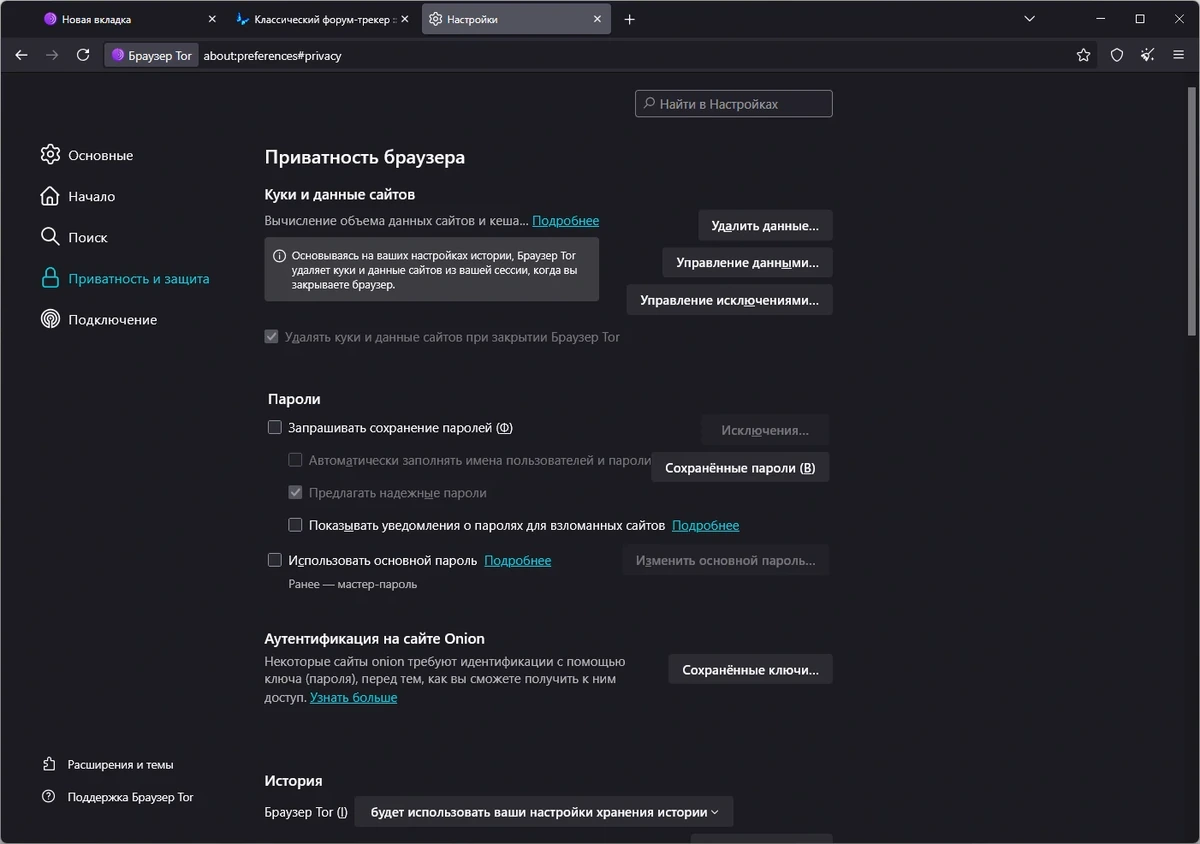
Task: Switch to Классический форум-трекер tab
Action: [322, 19]
